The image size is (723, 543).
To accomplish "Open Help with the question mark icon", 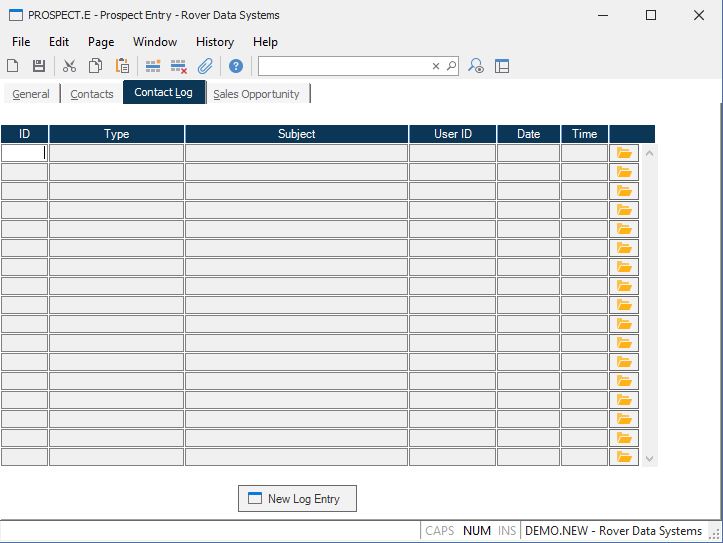I will point(236,66).
